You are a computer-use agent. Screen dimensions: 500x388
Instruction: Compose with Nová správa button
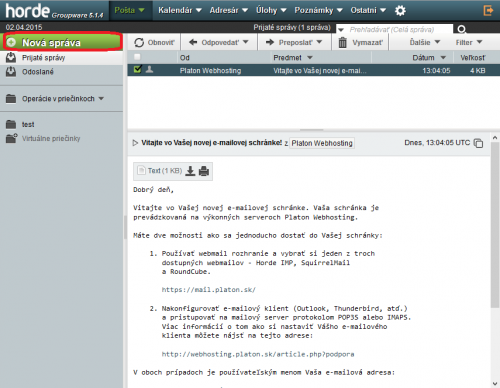pos(62,42)
